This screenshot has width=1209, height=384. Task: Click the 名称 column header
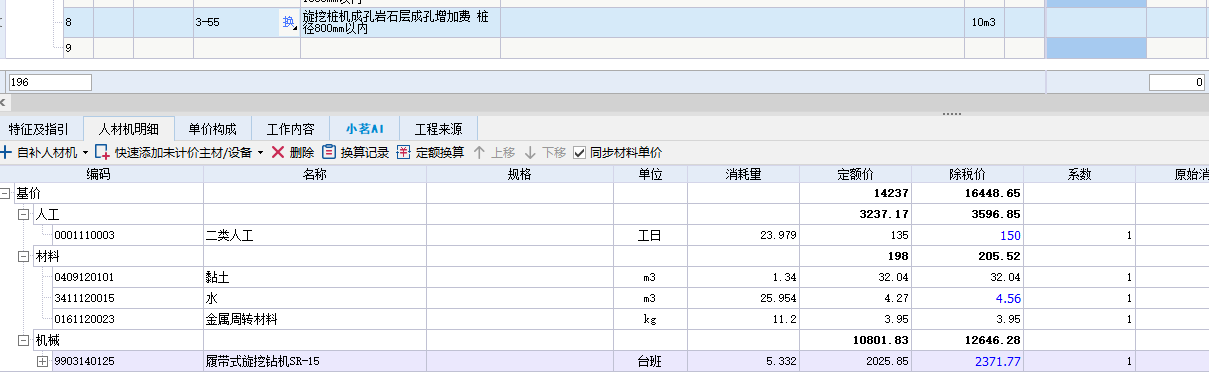tap(315, 173)
